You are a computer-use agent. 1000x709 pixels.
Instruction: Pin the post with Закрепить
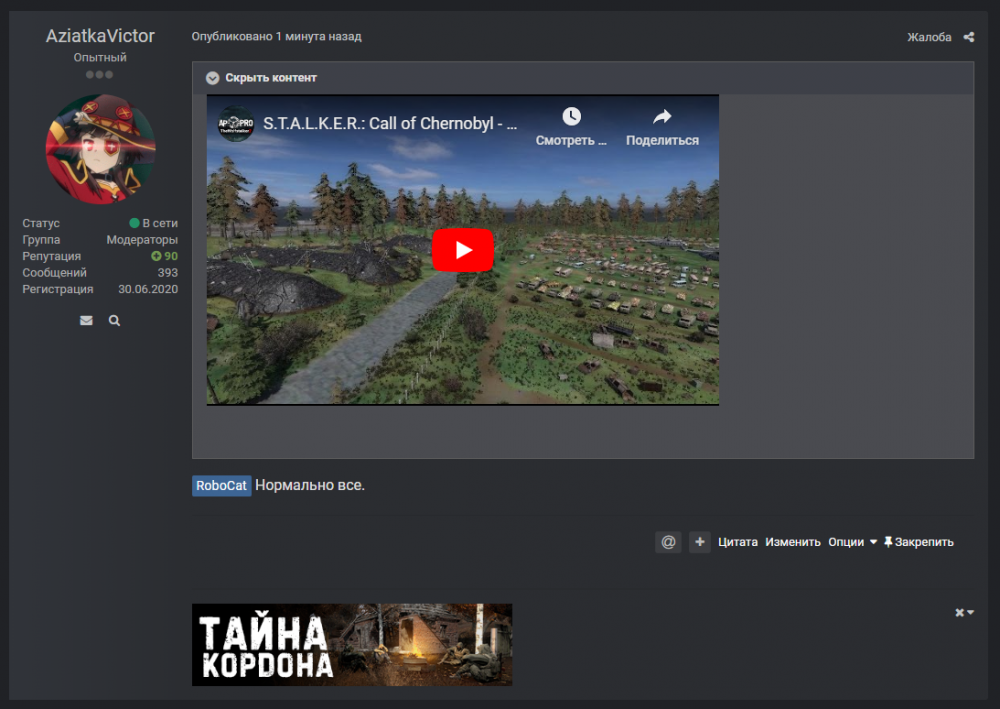pyautogui.click(x=918, y=542)
